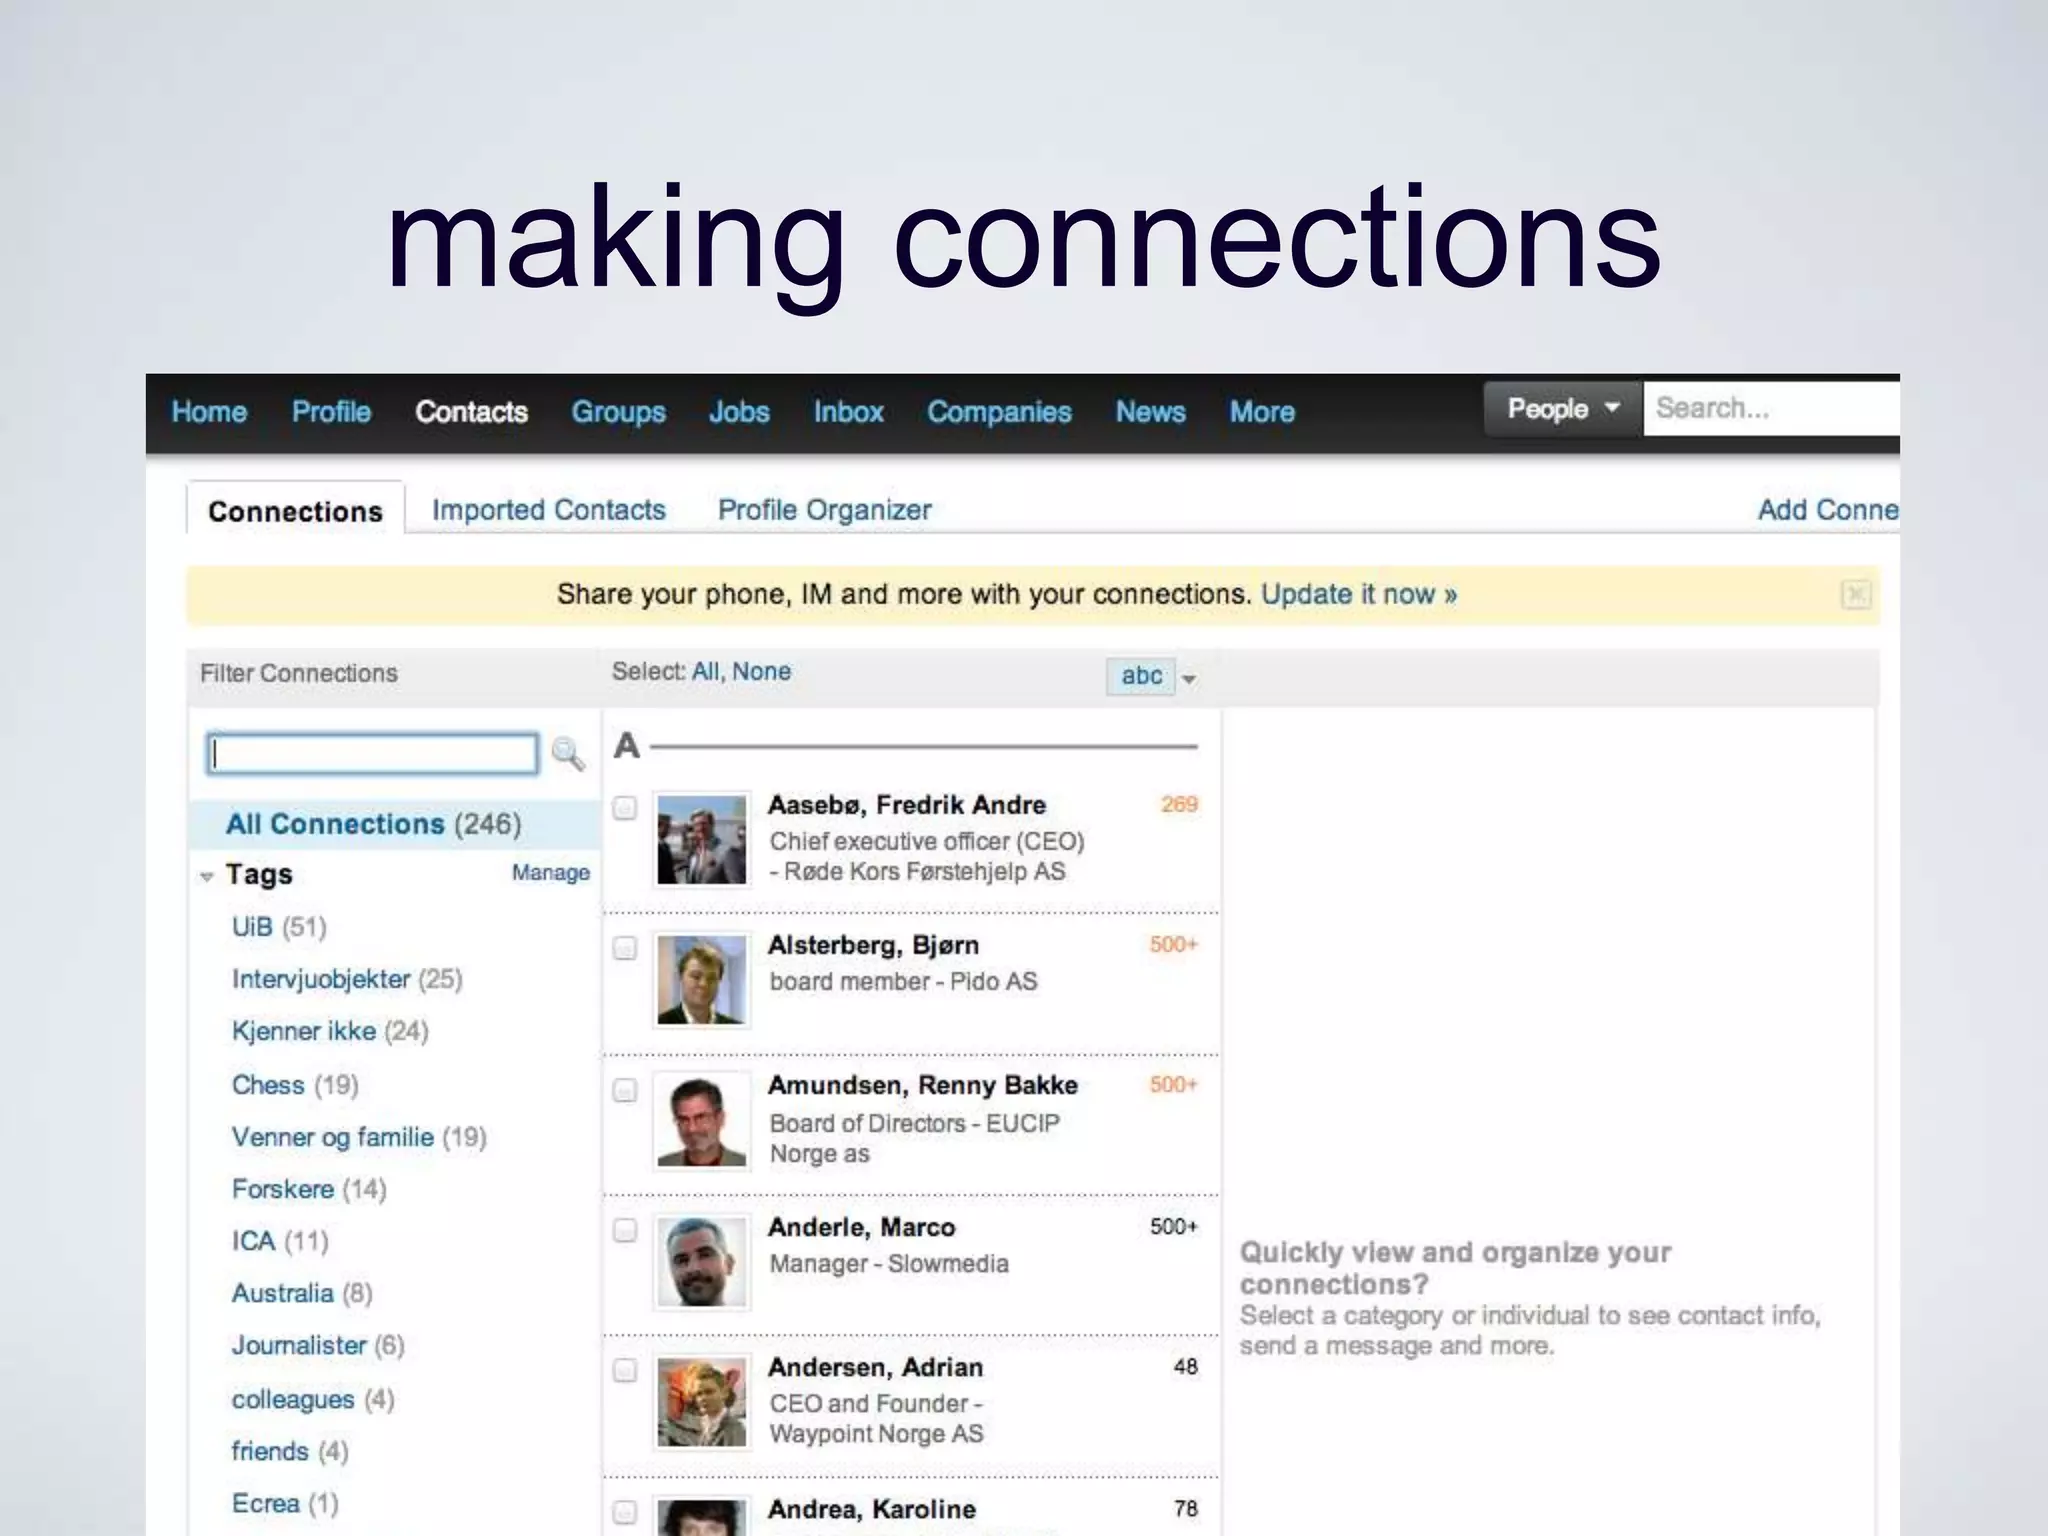Tick the checkbox for Aasebø, Fredrik Andre
Viewport: 2048px width, 1536px height.
tap(625, 808)
